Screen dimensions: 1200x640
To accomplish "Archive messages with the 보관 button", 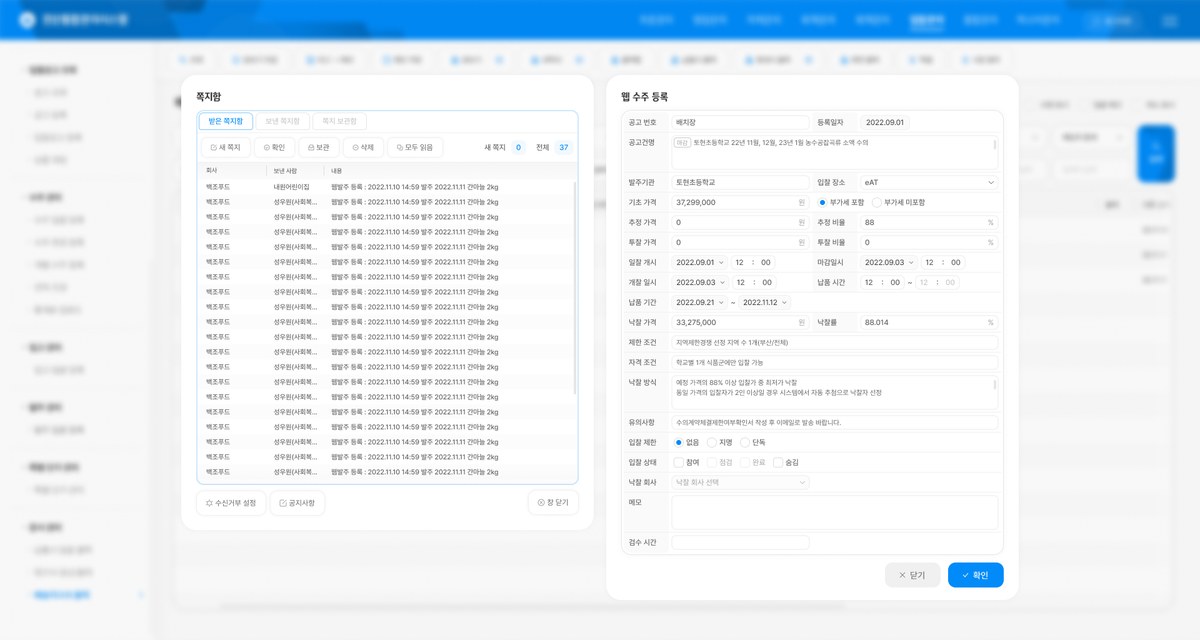I will pos(319,147).
